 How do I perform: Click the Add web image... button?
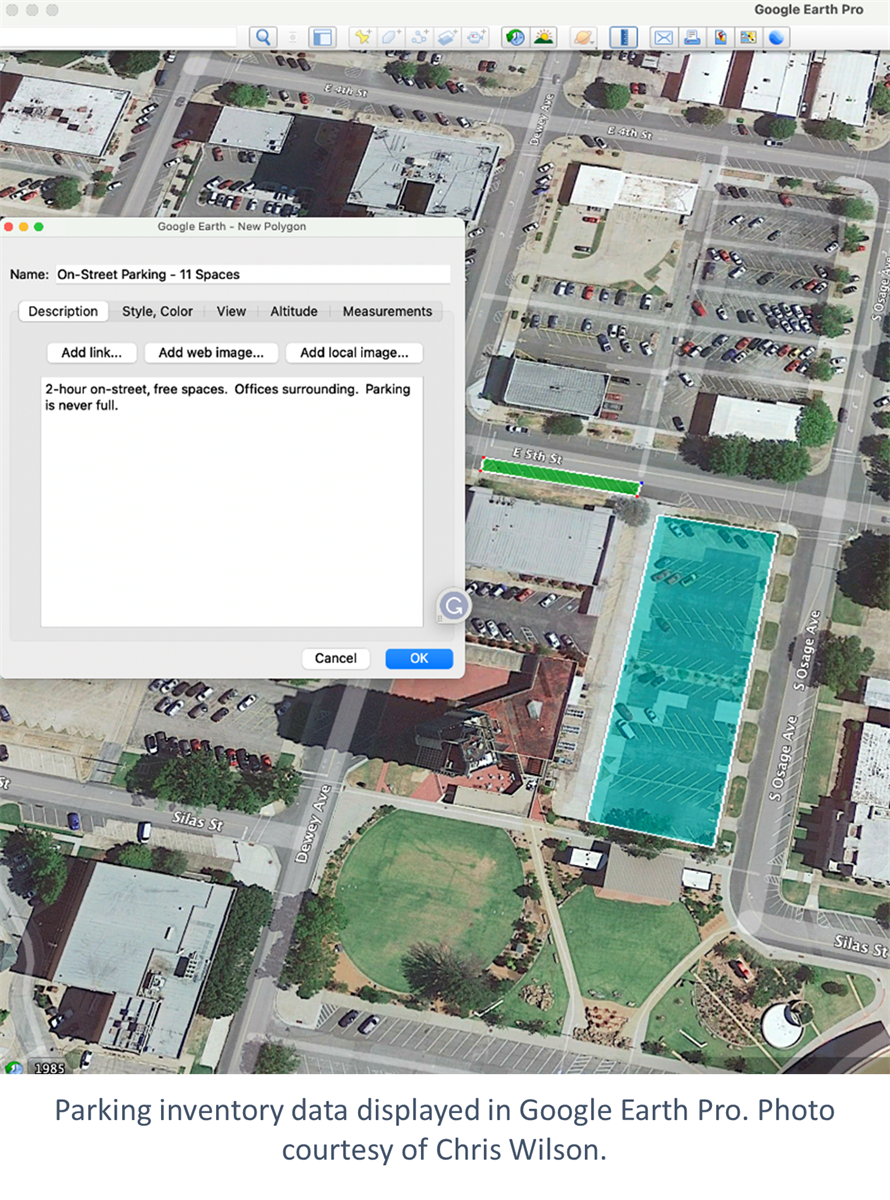tap(211, 353)
